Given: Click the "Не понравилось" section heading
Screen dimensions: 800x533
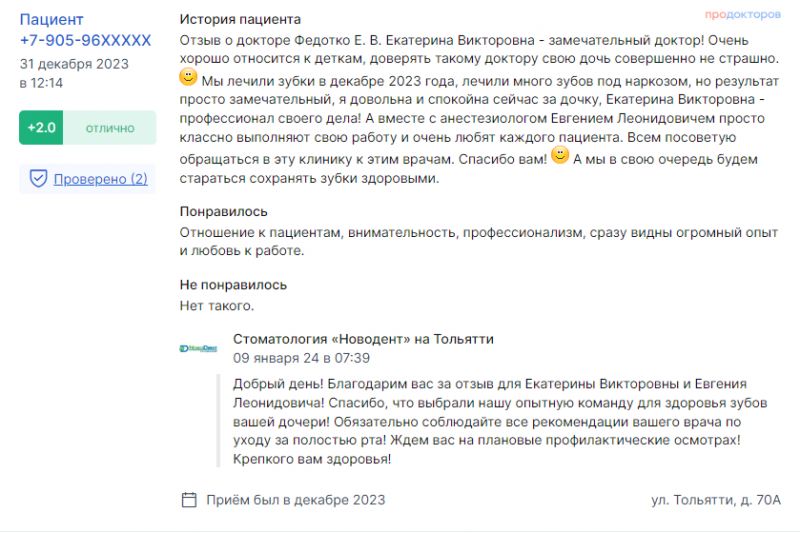Looking at the screenshot, I should point(233,285).
